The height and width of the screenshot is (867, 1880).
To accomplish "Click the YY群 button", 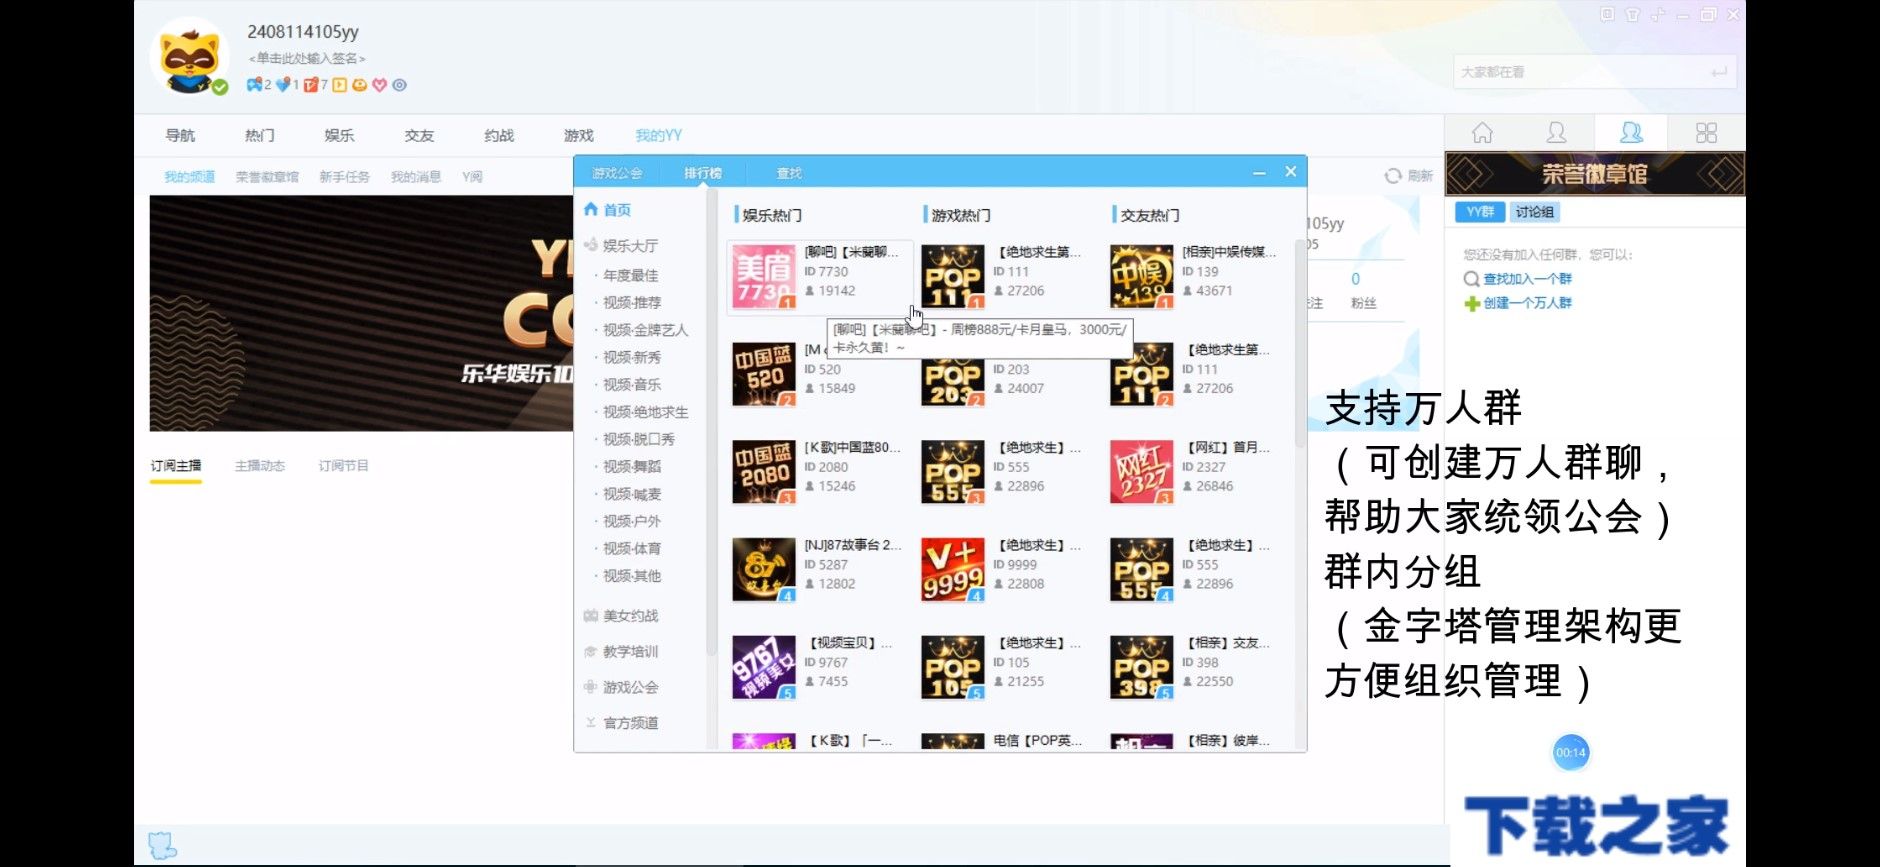I will pyautogui.click(x=1480, y=212).
